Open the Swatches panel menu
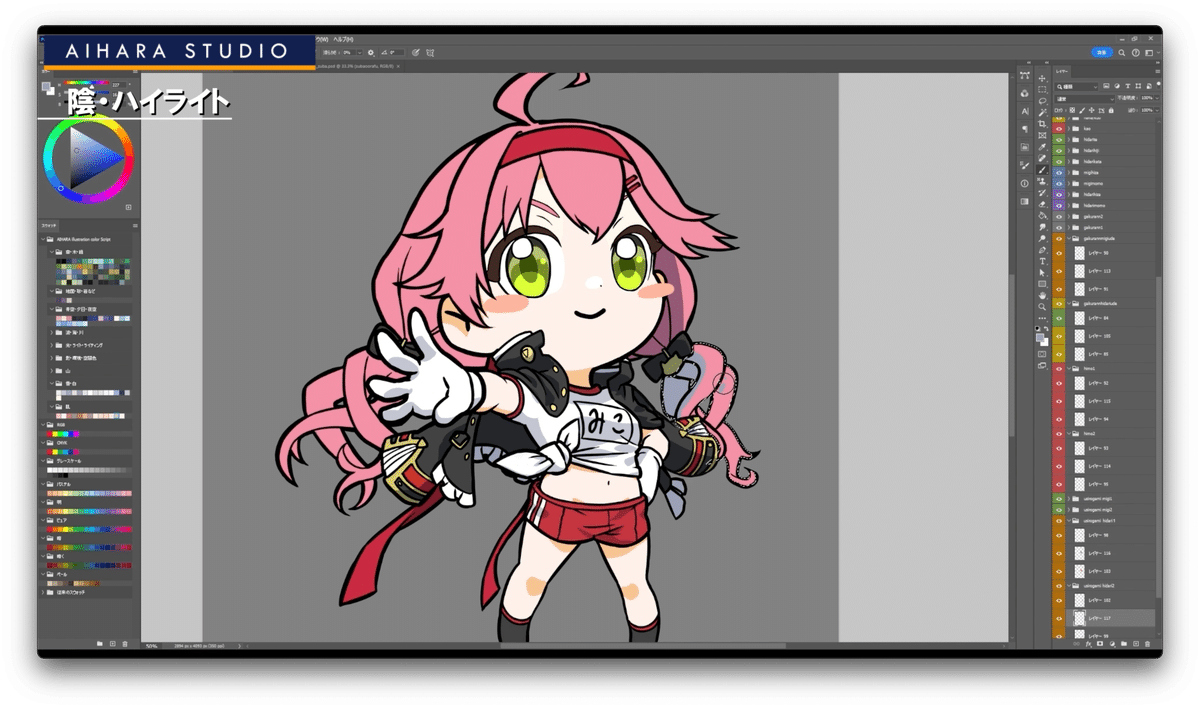Viewport: 1200px width, 708px height. tap(135, 226)
